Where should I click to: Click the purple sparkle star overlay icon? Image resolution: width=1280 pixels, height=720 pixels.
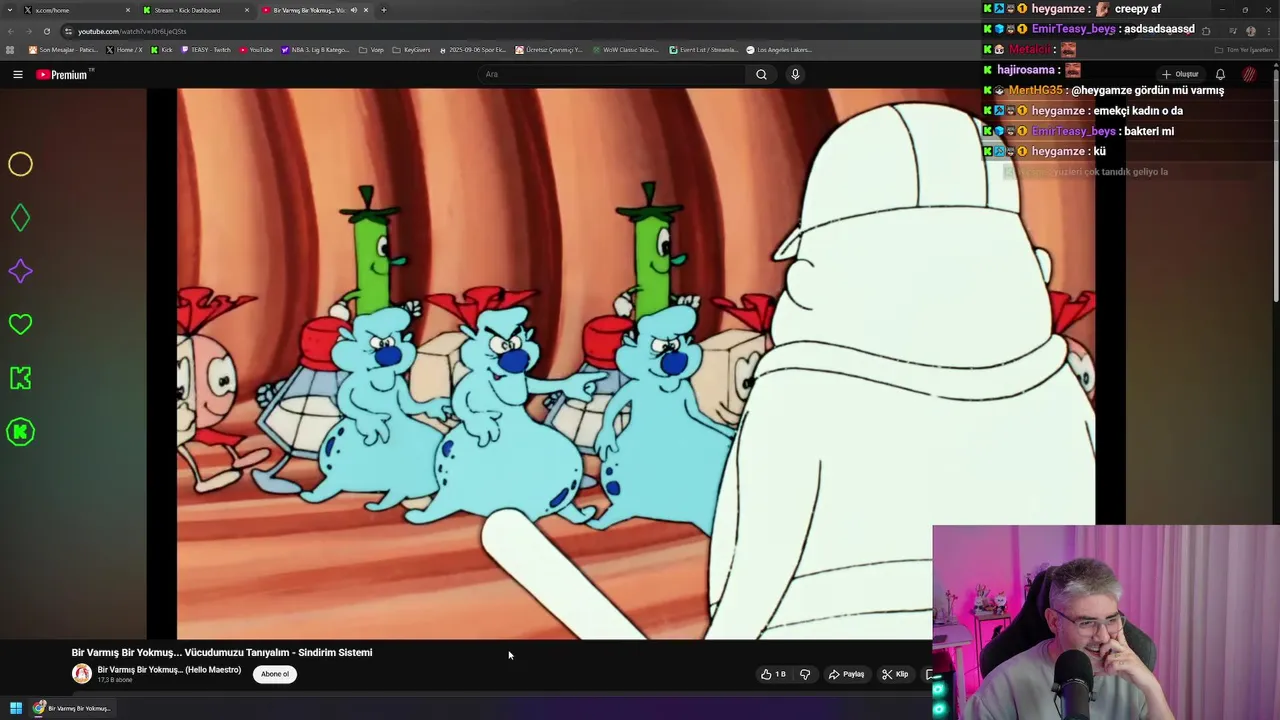(x=20, y=271)
